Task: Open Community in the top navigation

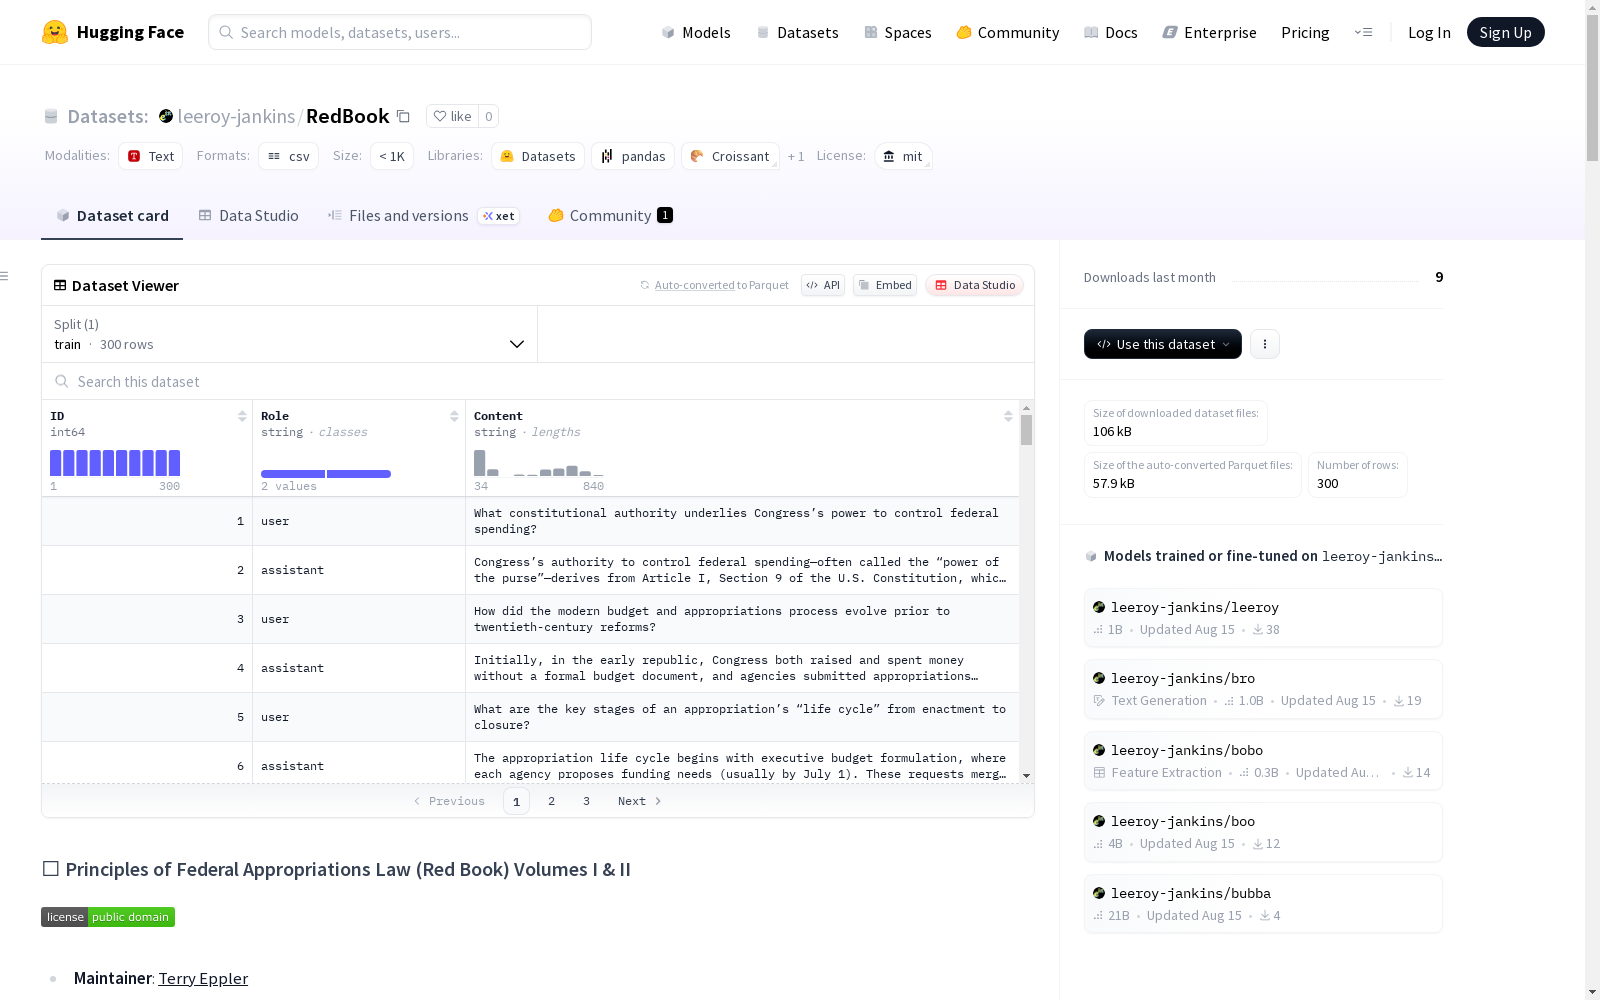Action: point(1008,32)
